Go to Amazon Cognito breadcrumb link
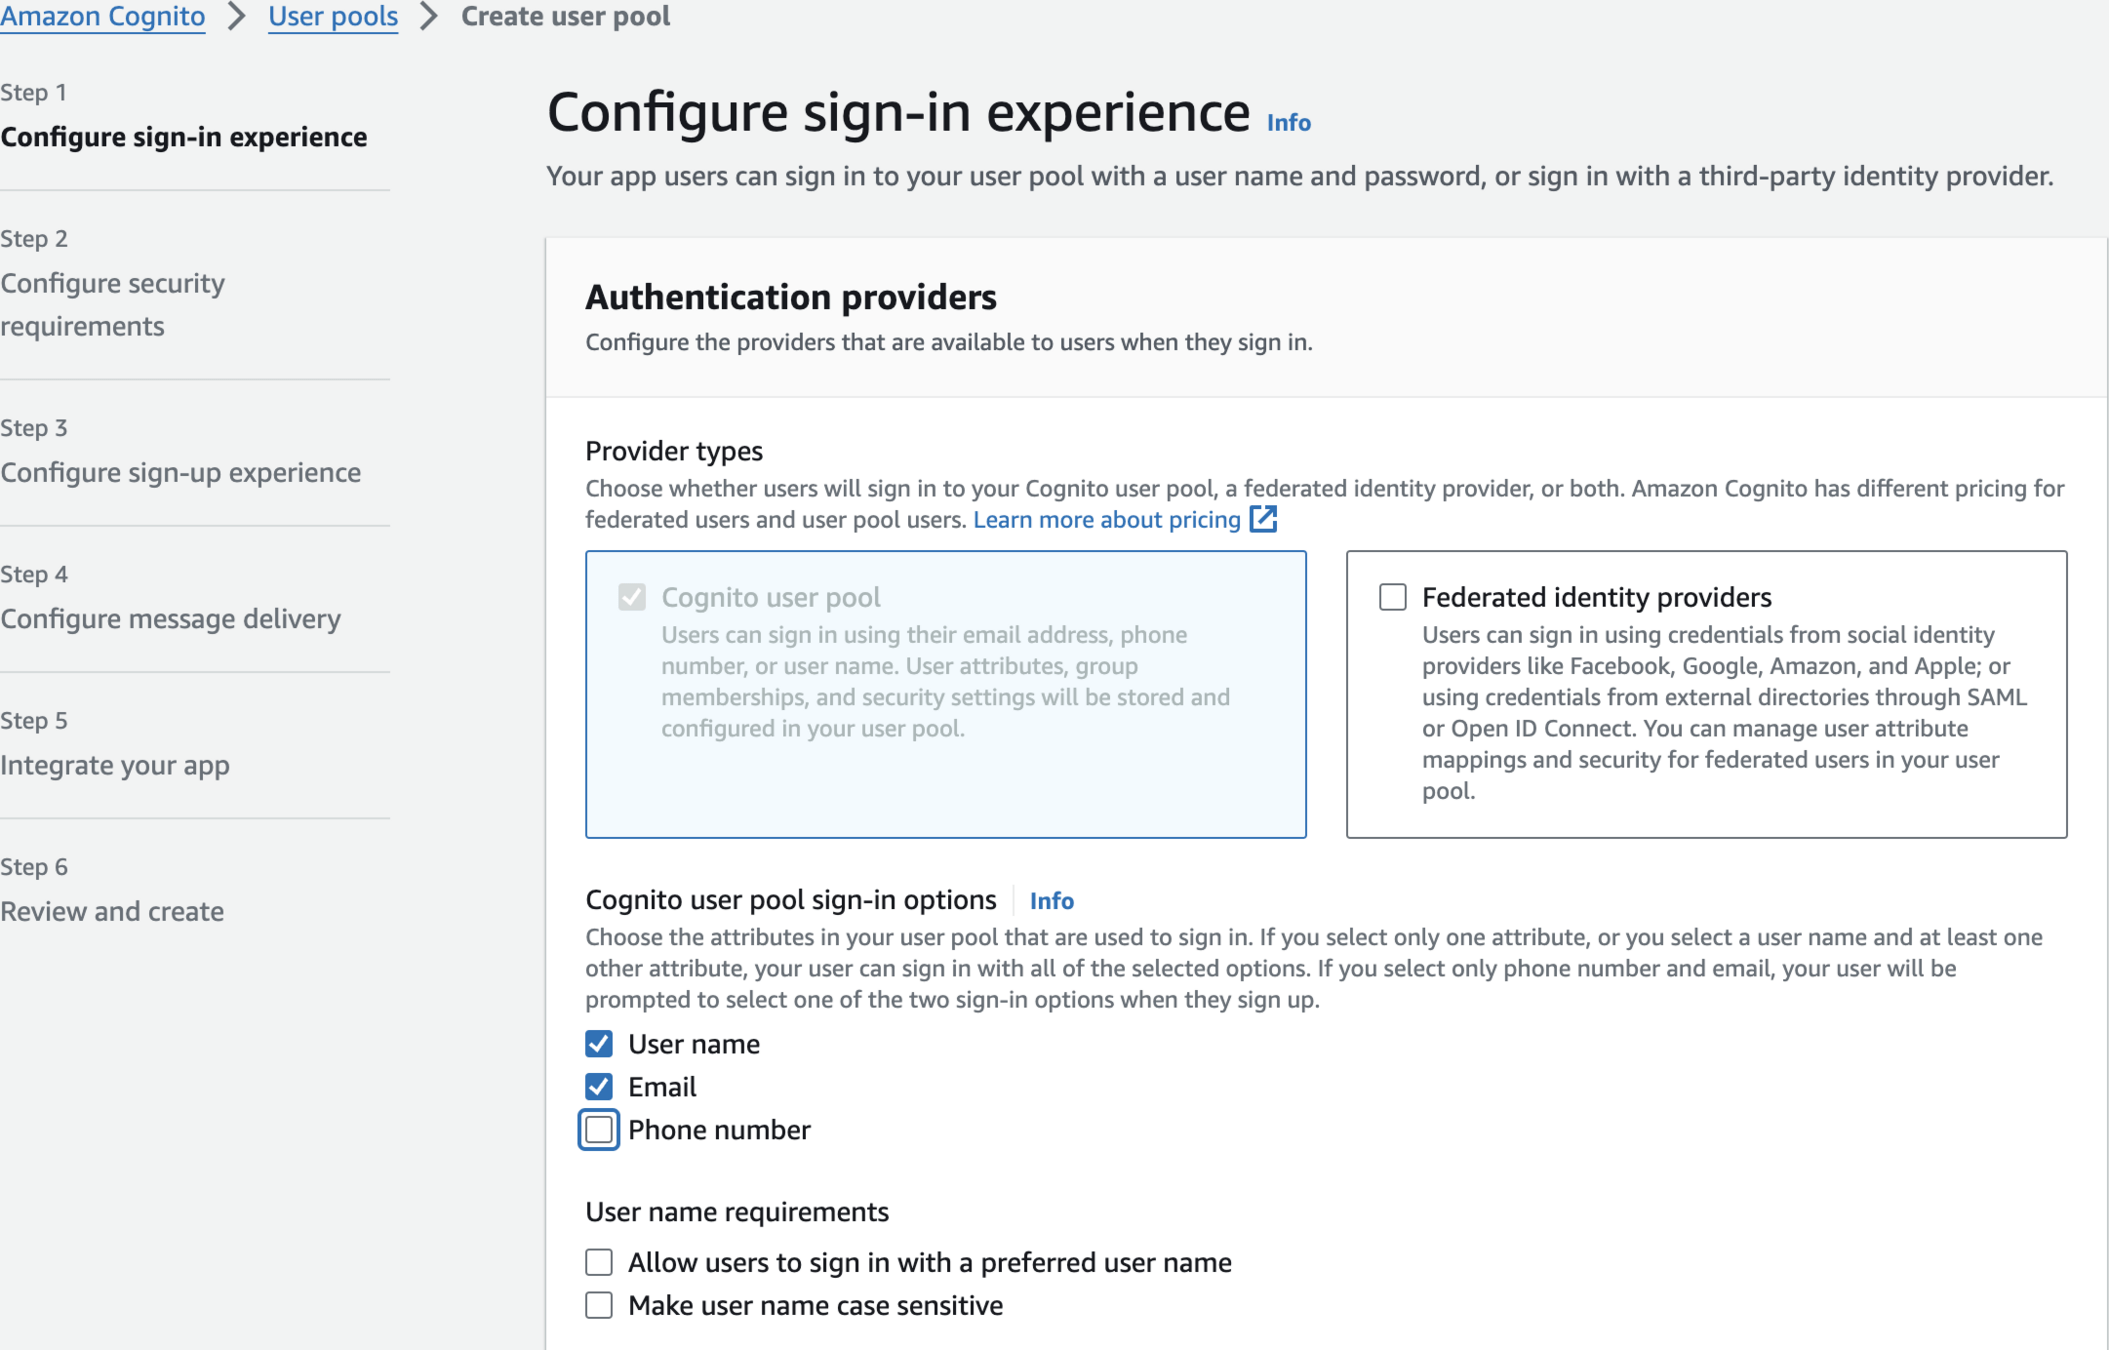Screen dimensions: 2109x1350 (103, 16)
